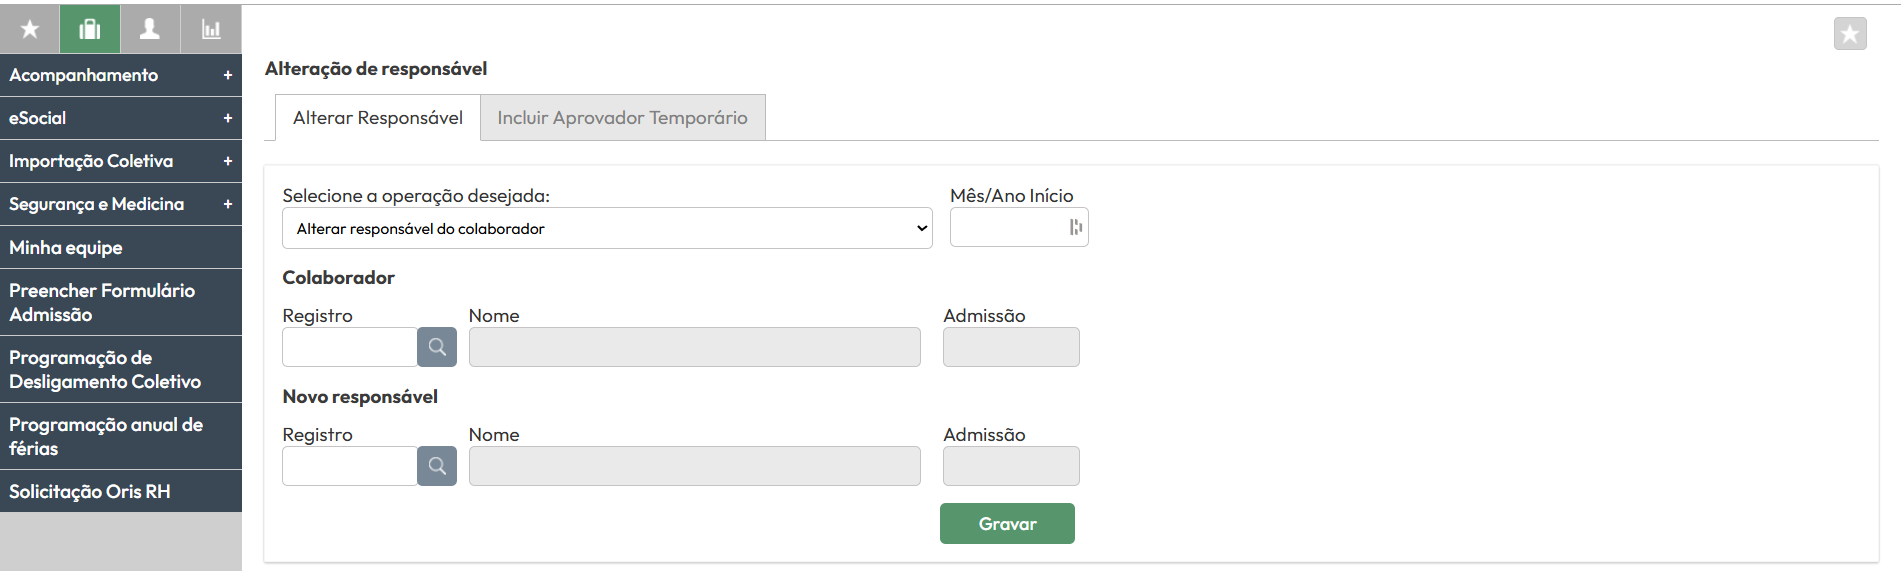Viewport: 1901px width, 571px height.
Task: Expand Importação Coletiva submenu
Action: click(121, 161)
